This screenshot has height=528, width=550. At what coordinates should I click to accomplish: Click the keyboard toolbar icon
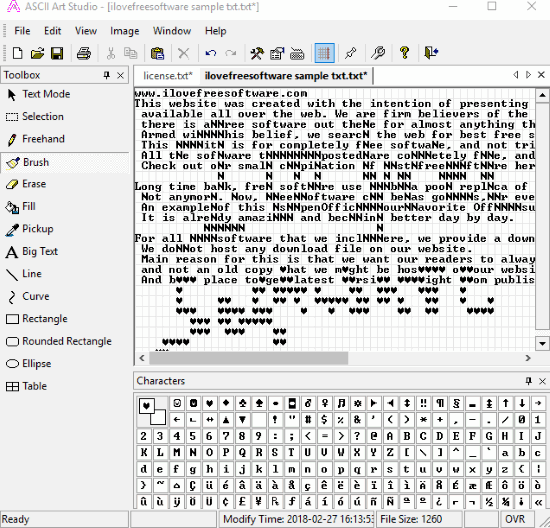[x=297, y=53]
